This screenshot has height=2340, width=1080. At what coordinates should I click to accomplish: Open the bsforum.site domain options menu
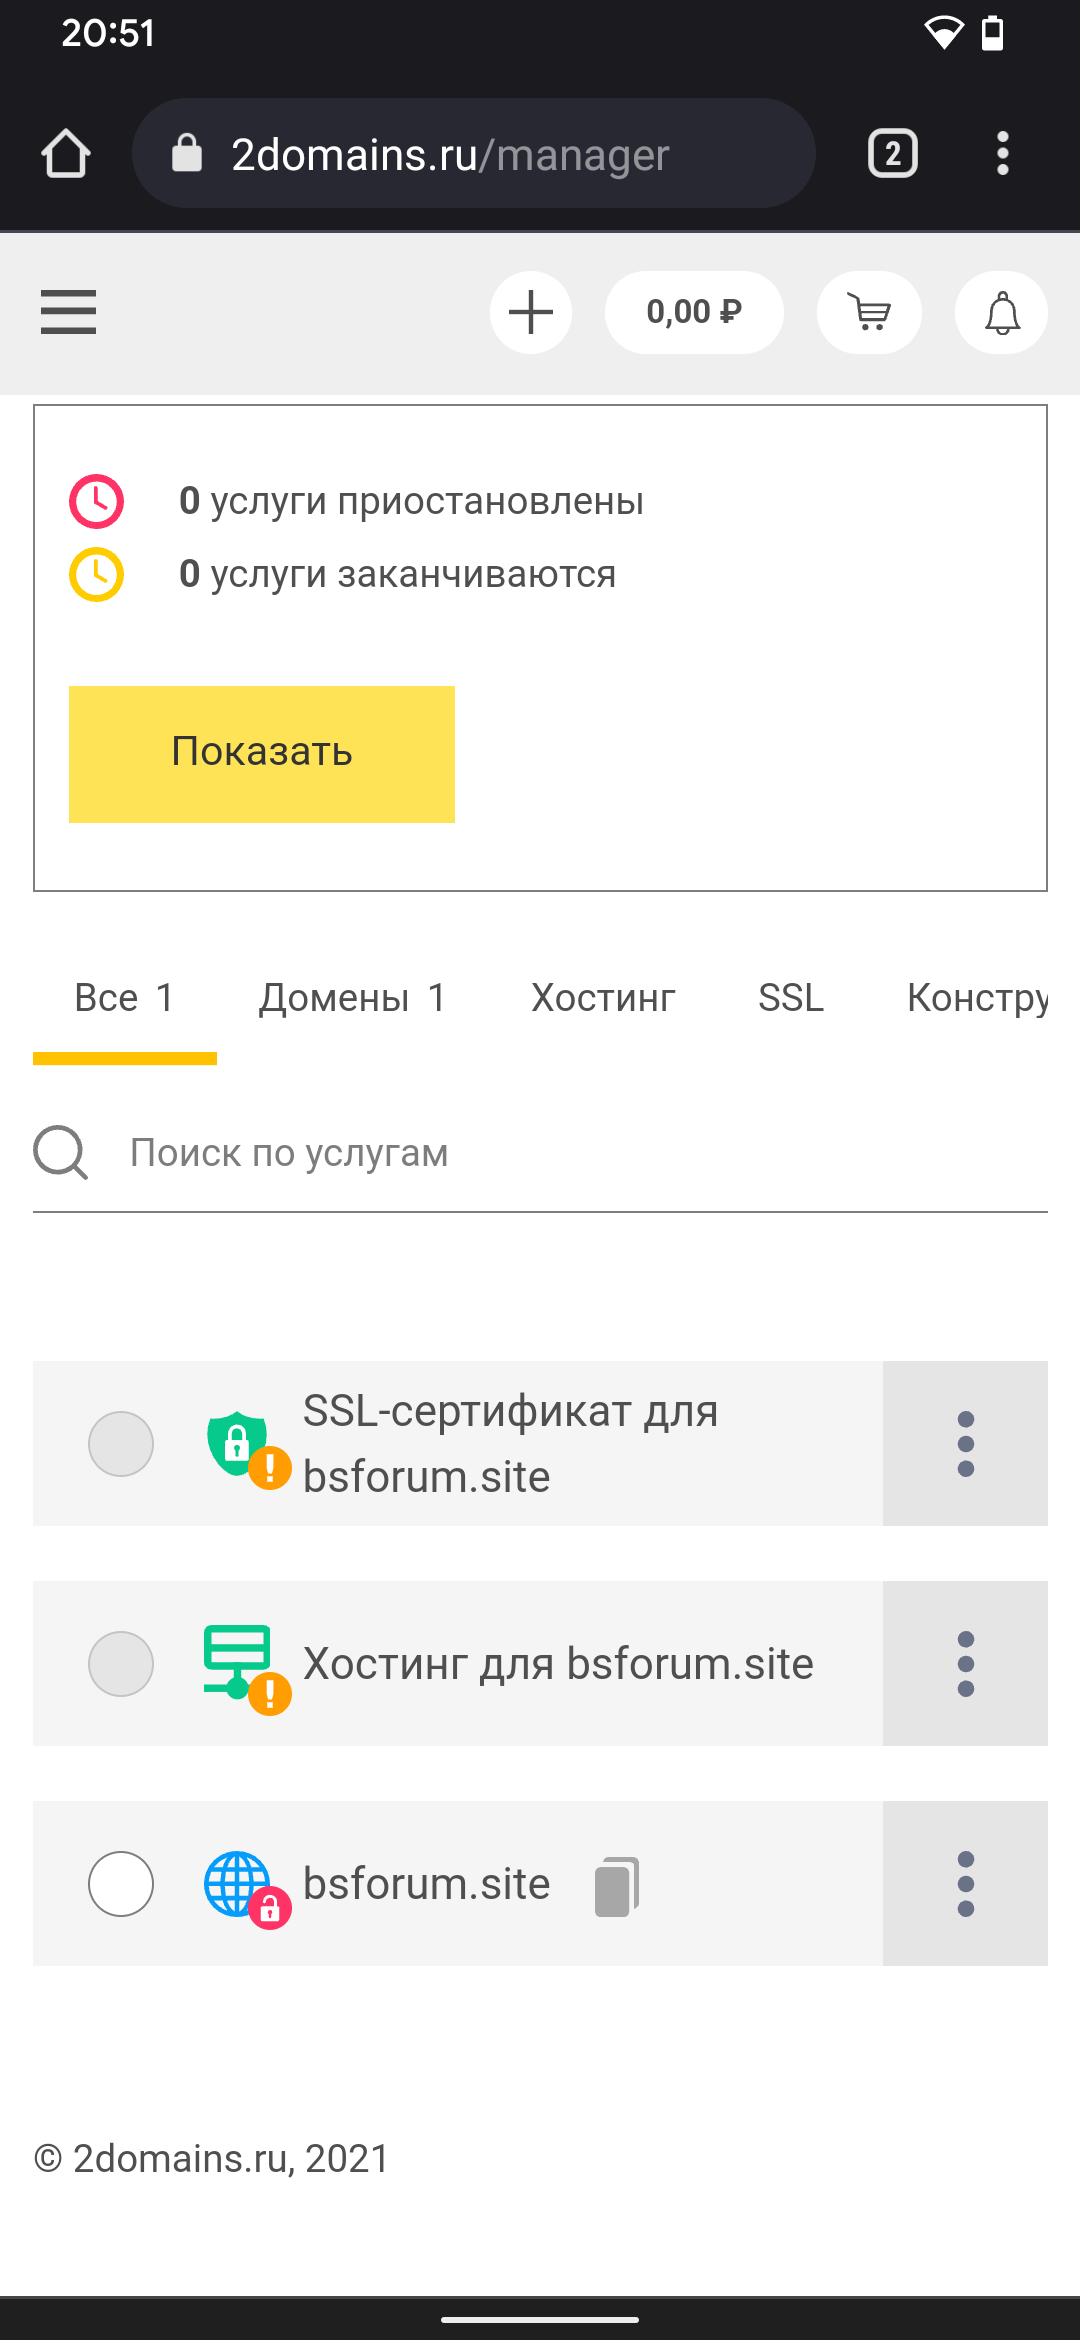click(x=965, y=1884)
